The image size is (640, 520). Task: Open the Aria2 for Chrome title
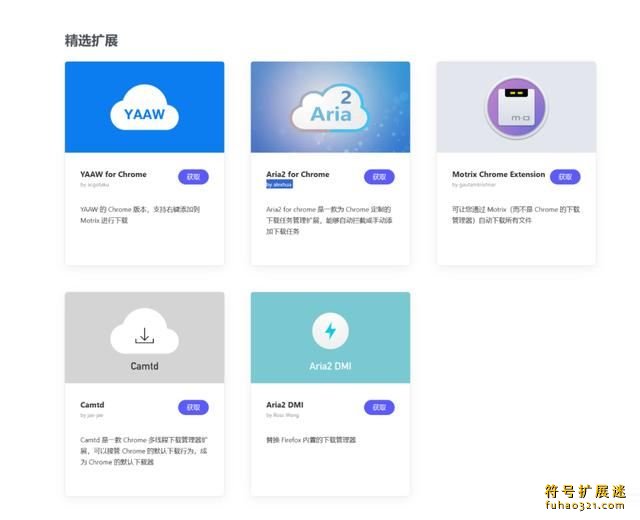point(298,174)
